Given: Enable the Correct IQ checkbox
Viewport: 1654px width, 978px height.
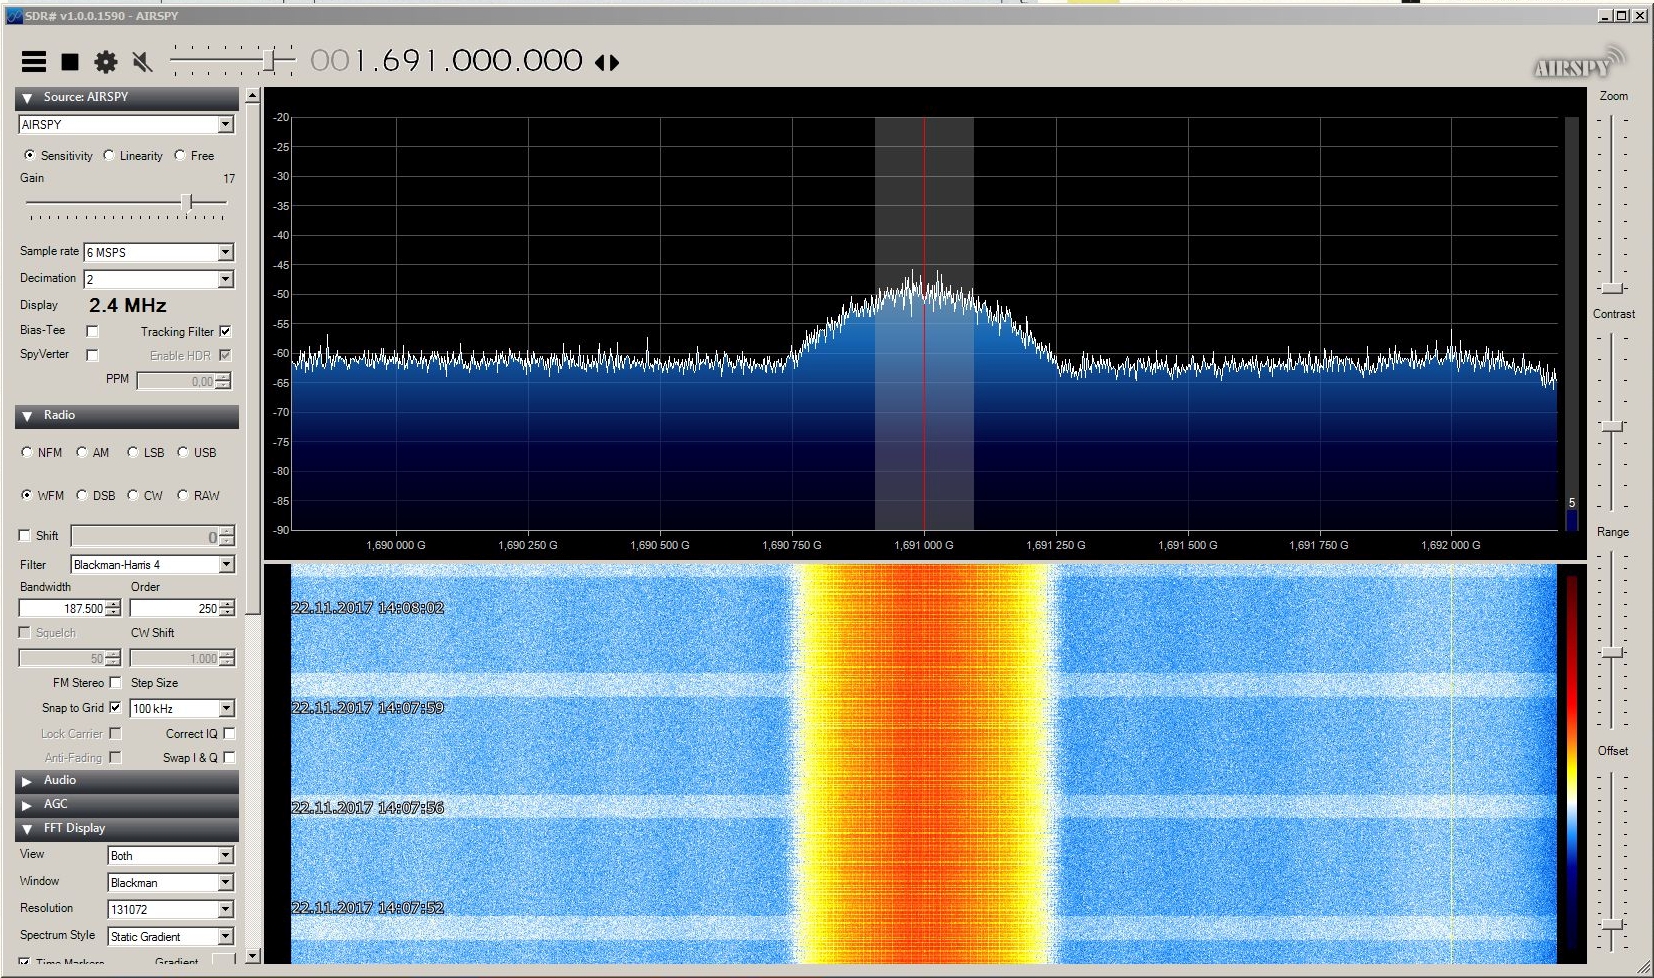Looking at the screenshot, I should coord(229,733).
